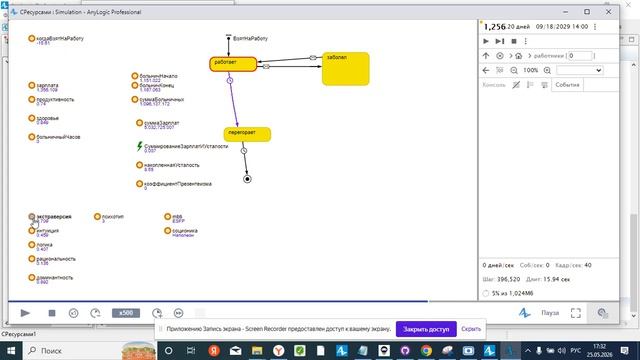Navigate to Main agent home icon
Viewport: 640px width, 360px height.
click(518, 56)
